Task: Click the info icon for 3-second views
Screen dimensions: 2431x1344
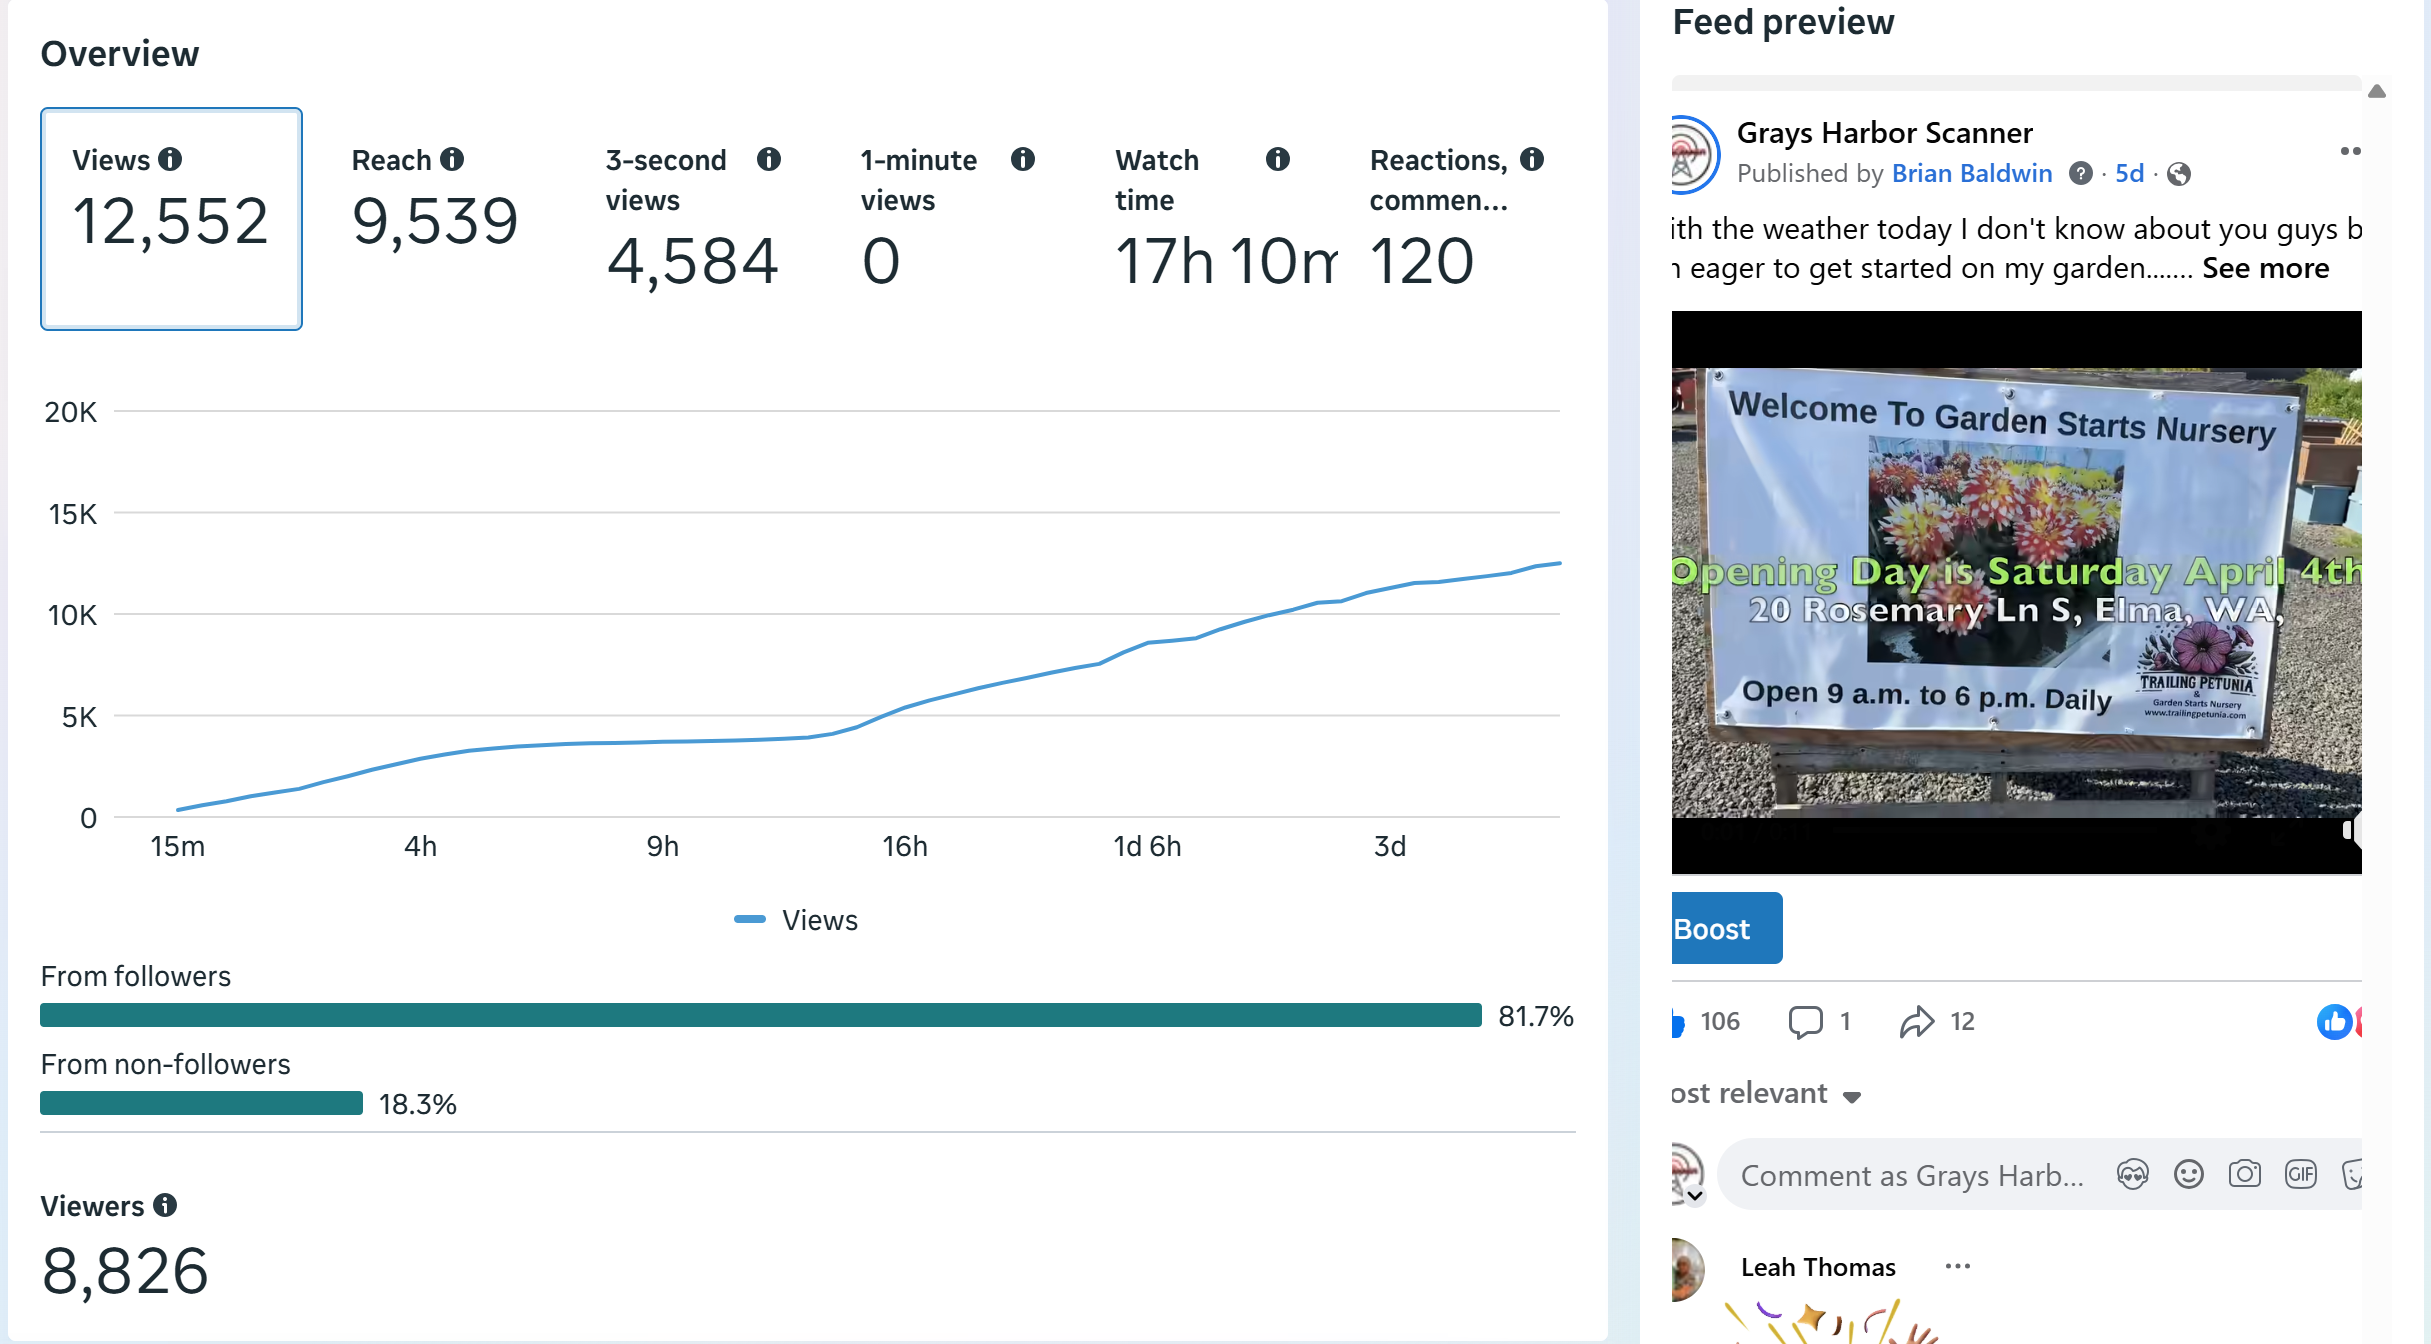Action: 768,159
